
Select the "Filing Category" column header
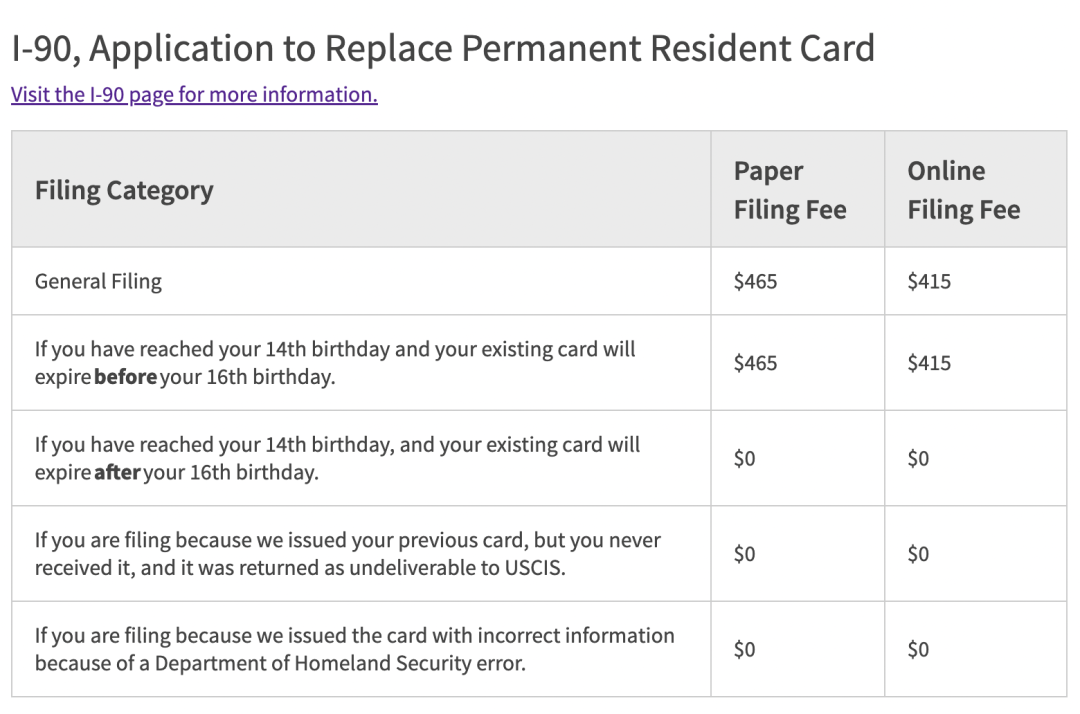124,190
